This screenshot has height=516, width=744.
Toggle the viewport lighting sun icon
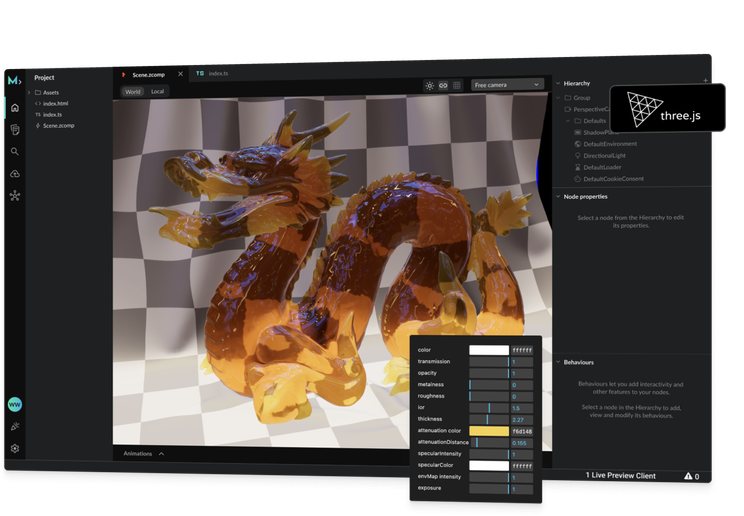(429, 85)
